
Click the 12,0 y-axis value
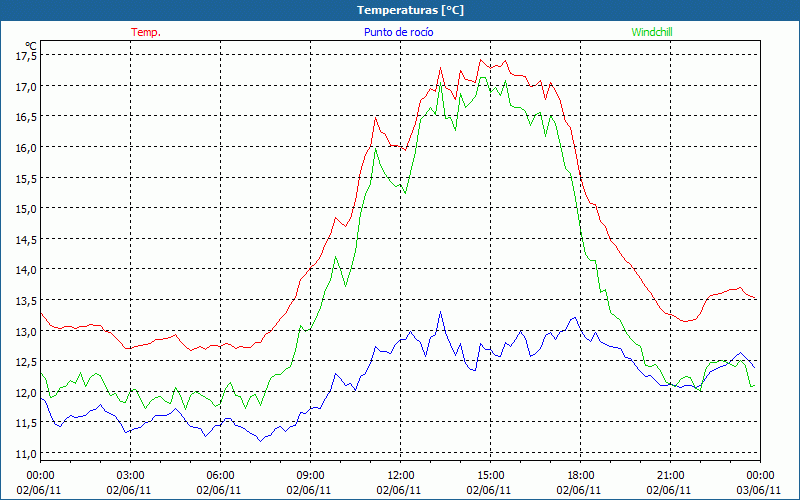pos(26,392)
